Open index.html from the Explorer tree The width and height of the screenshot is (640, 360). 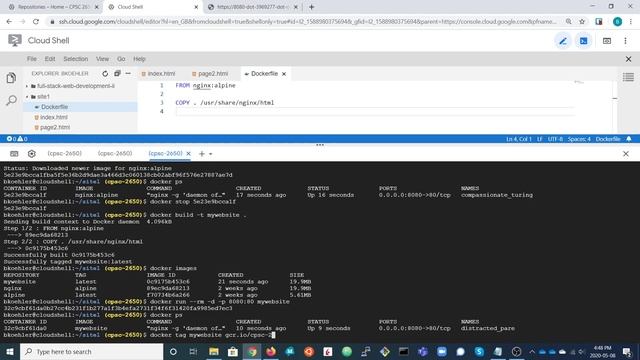(53, 117)
